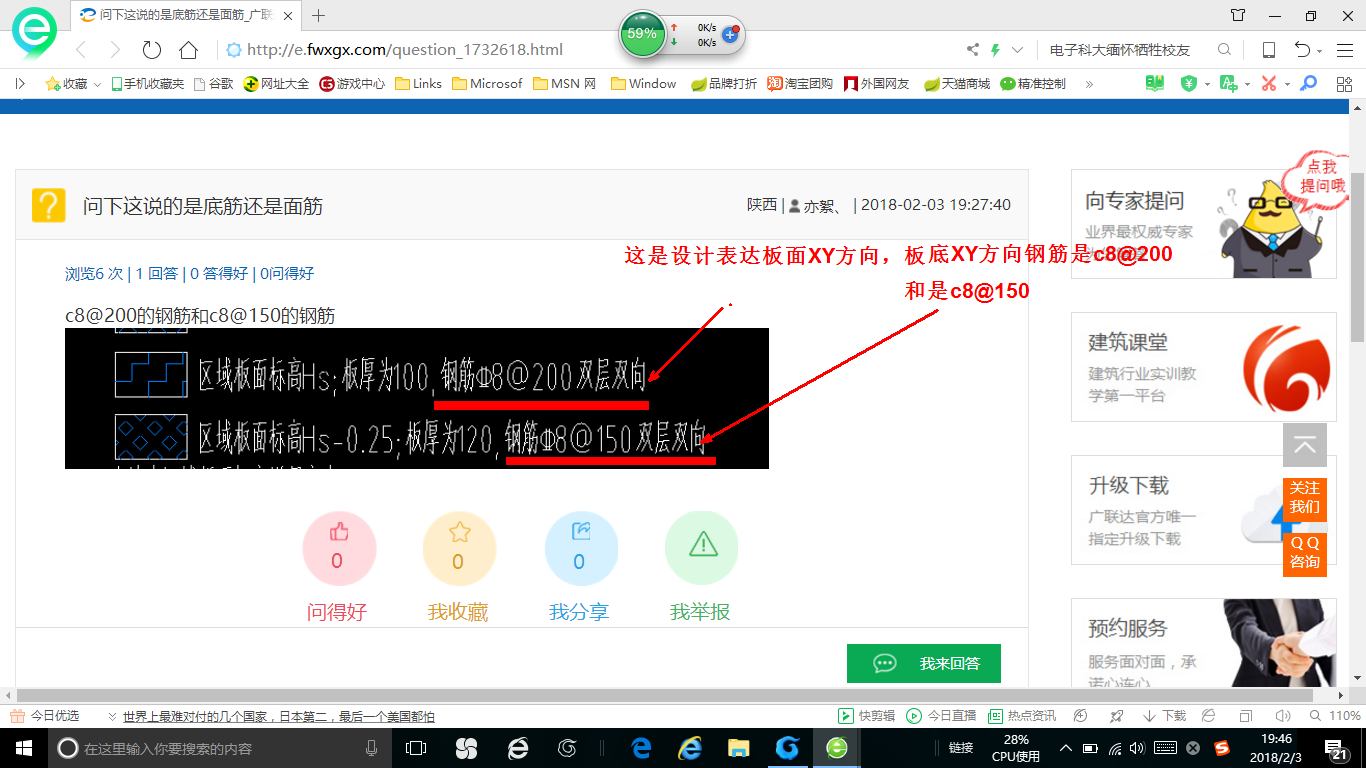Open dropdown beside scissors icon

click(1286, 85)
